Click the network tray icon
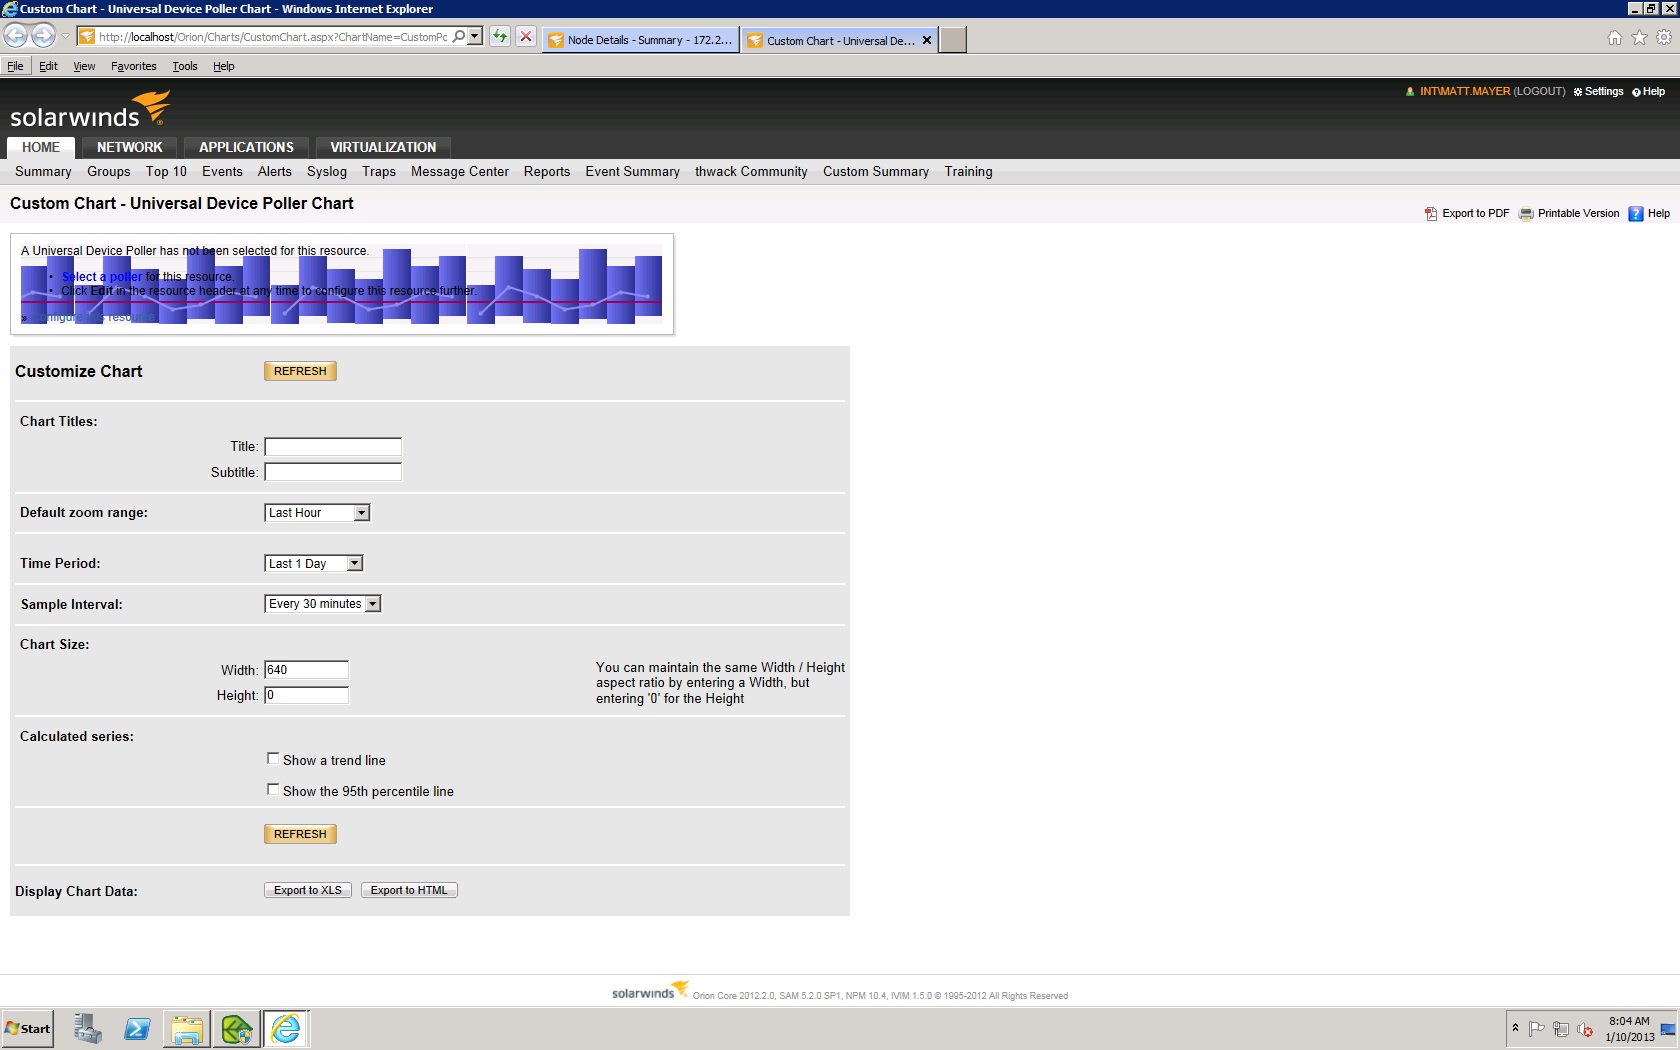Screen dimensions: 1680x1050 pos(1560,1029)
